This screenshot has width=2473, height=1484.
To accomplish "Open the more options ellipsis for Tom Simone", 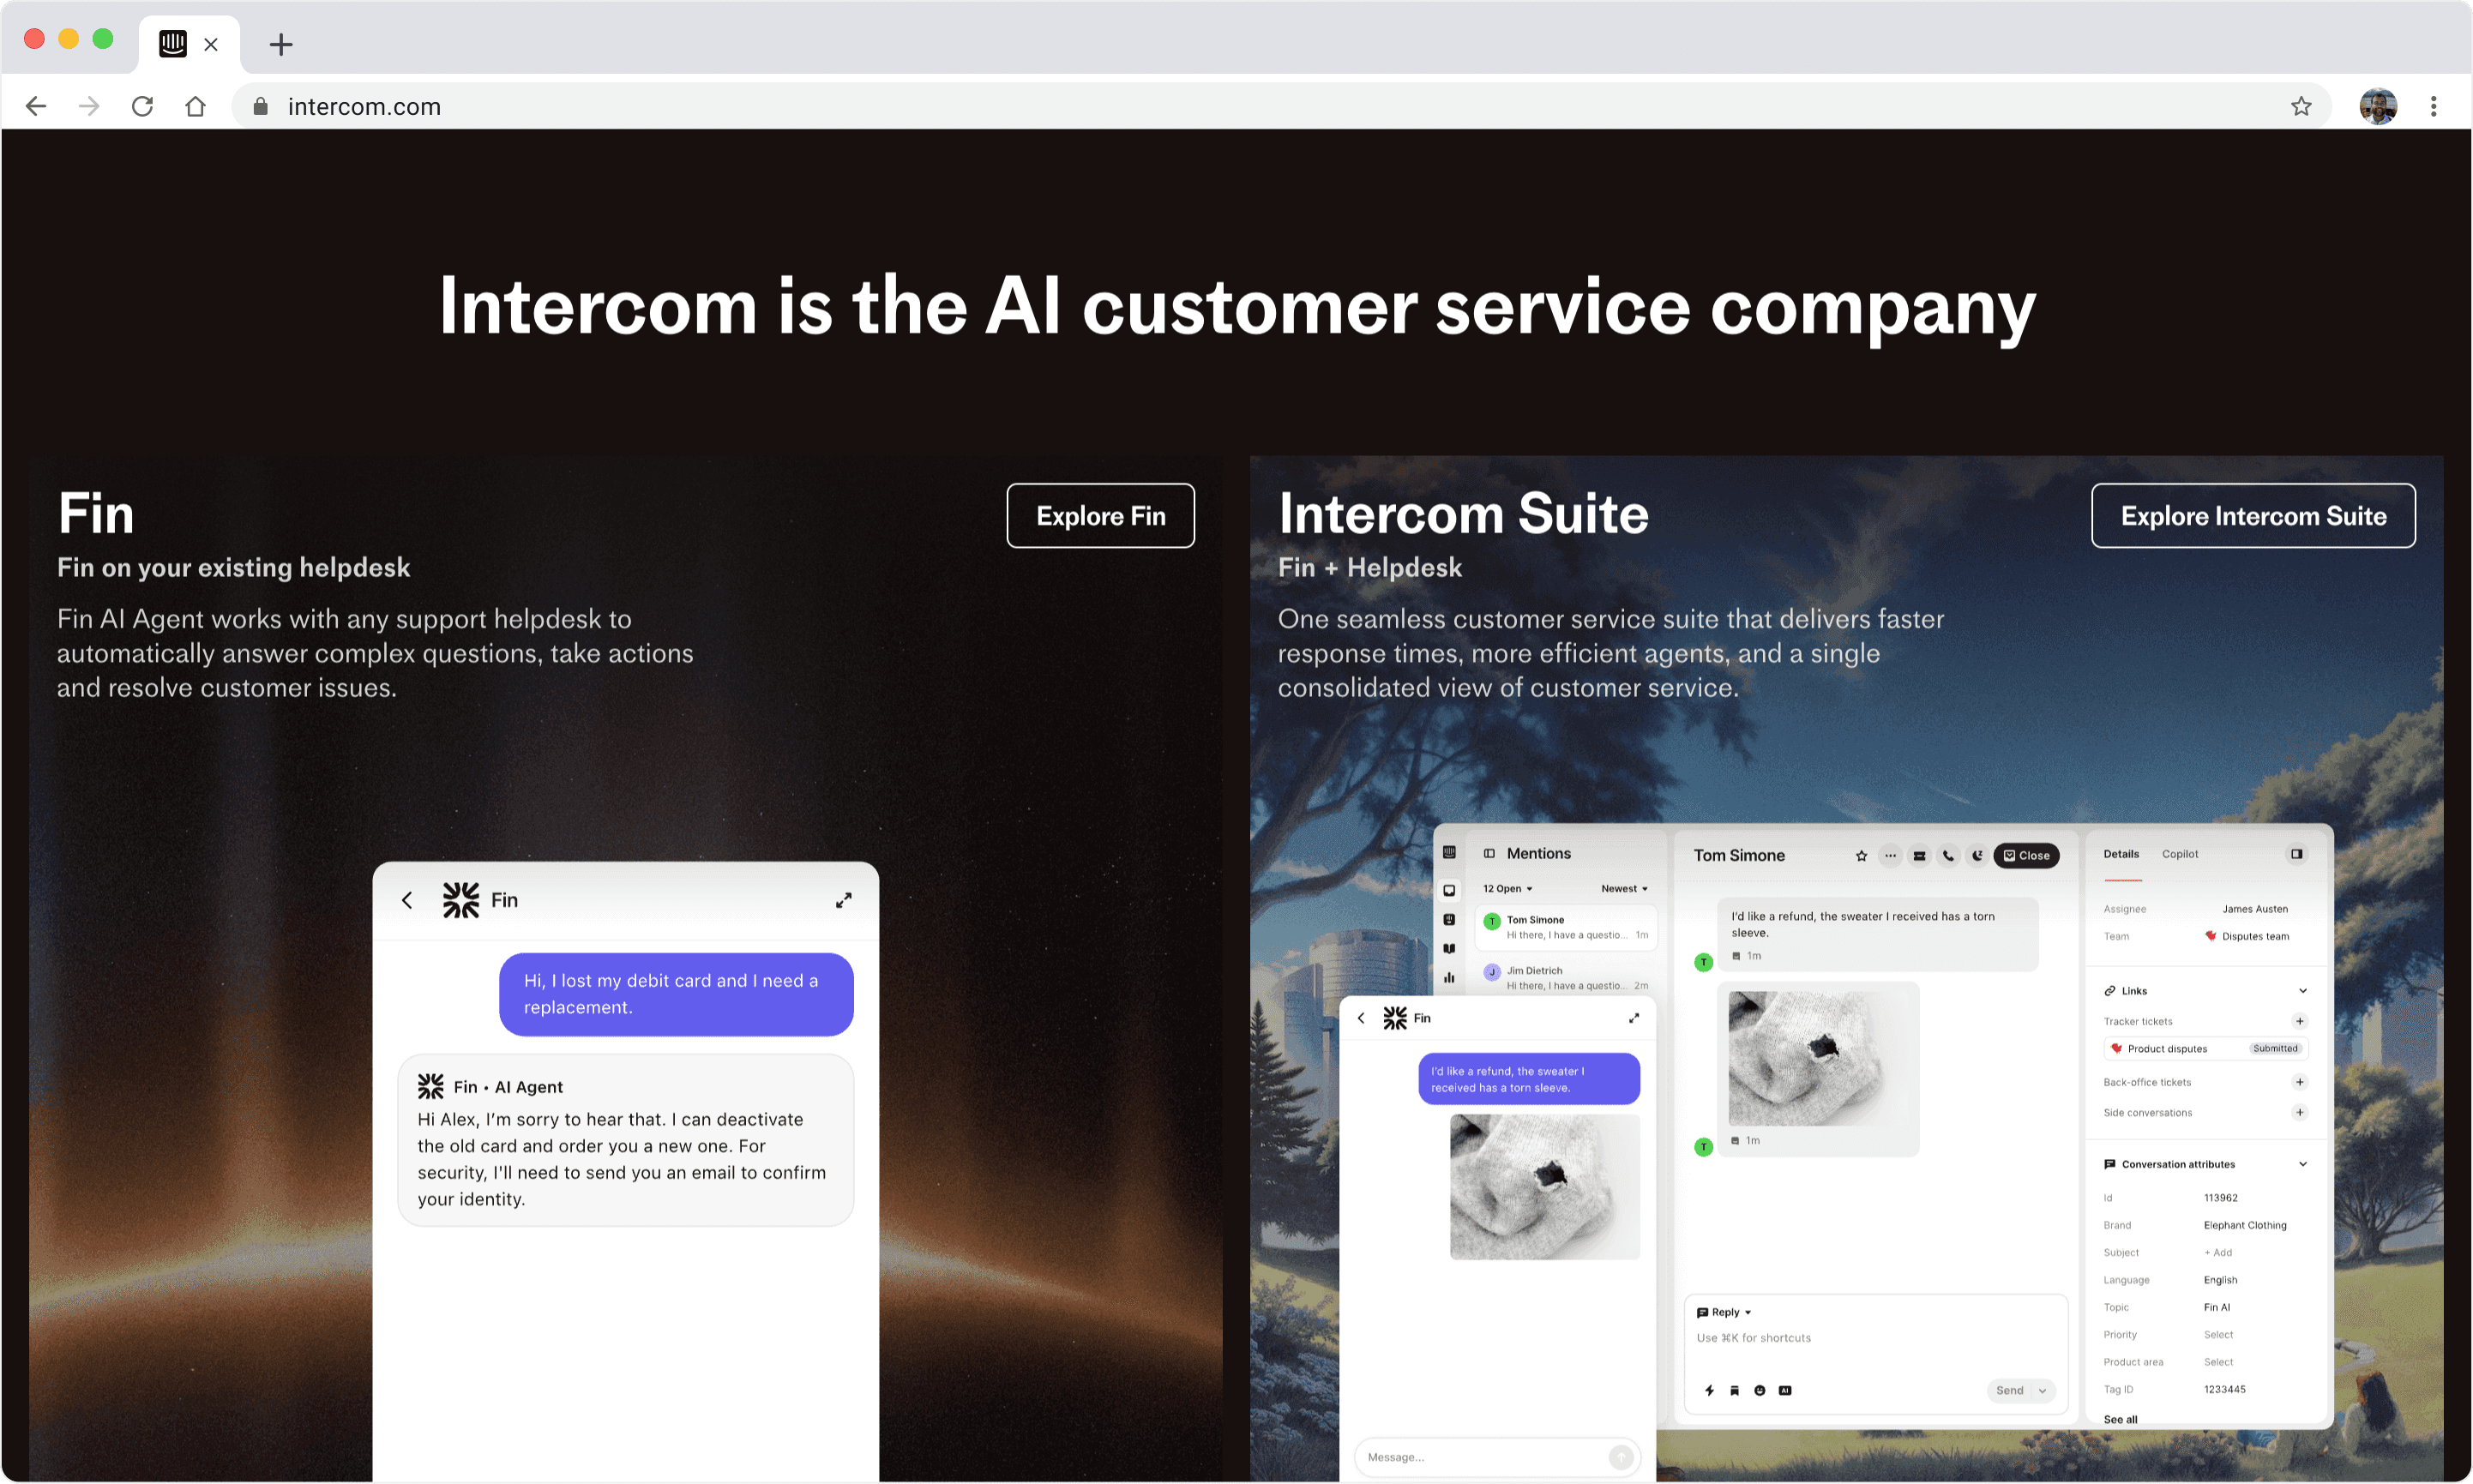I will 1890,856.
